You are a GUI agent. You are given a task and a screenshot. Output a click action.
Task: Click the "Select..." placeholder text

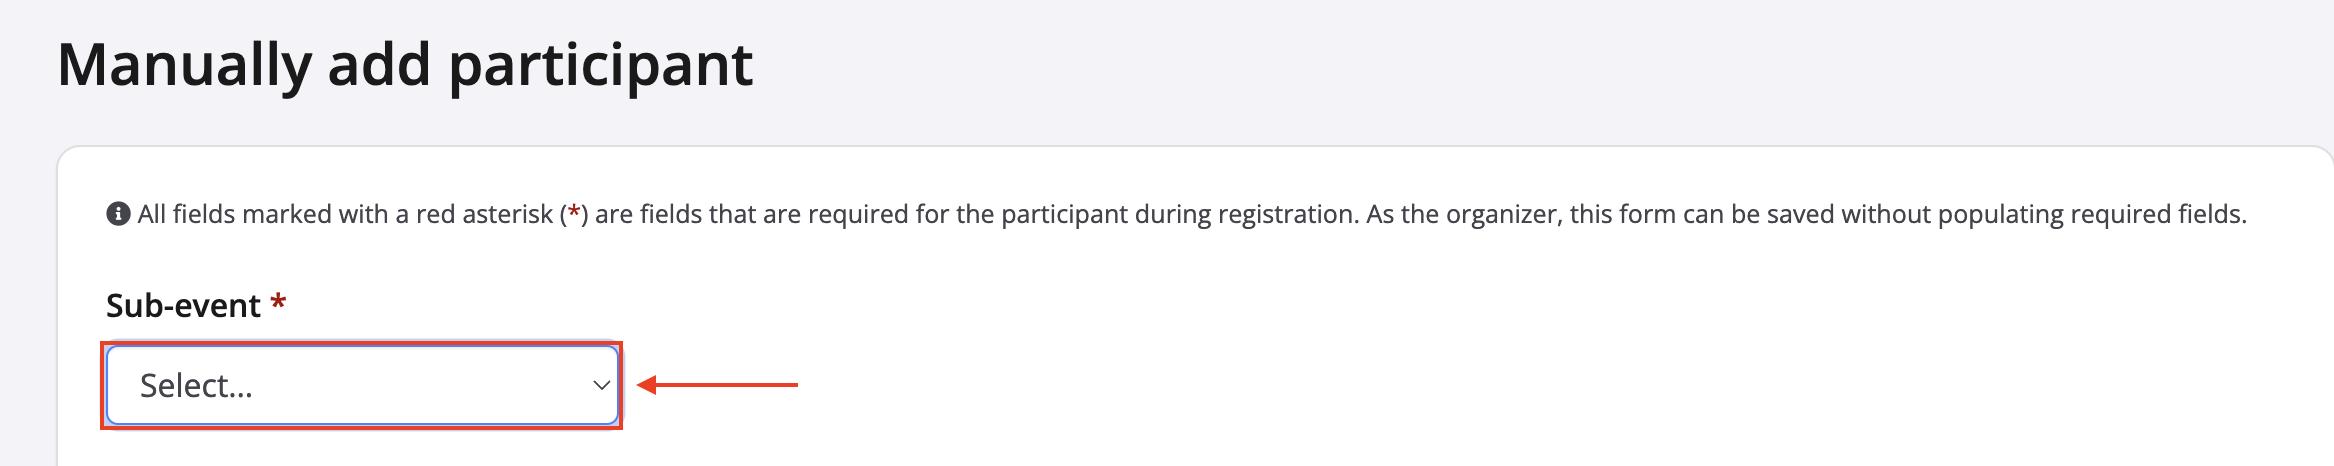(x=196, y=386)
